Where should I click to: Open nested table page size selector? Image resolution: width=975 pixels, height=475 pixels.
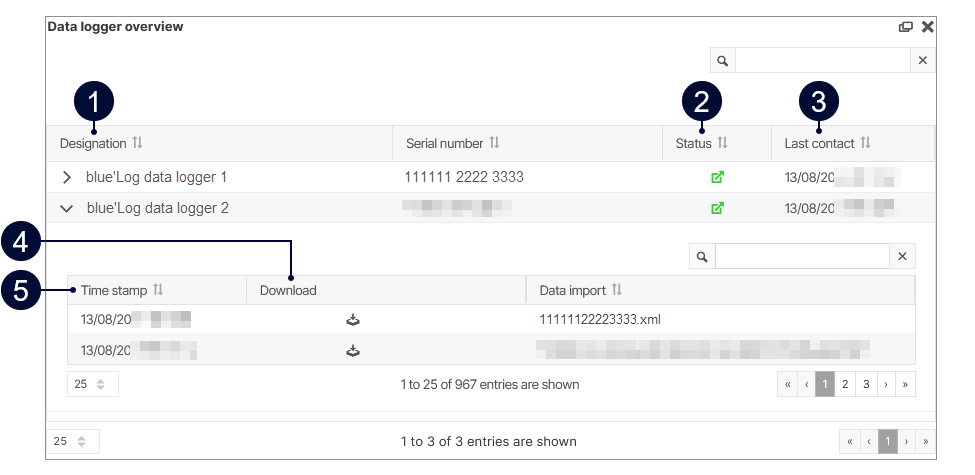coord(92,385)
